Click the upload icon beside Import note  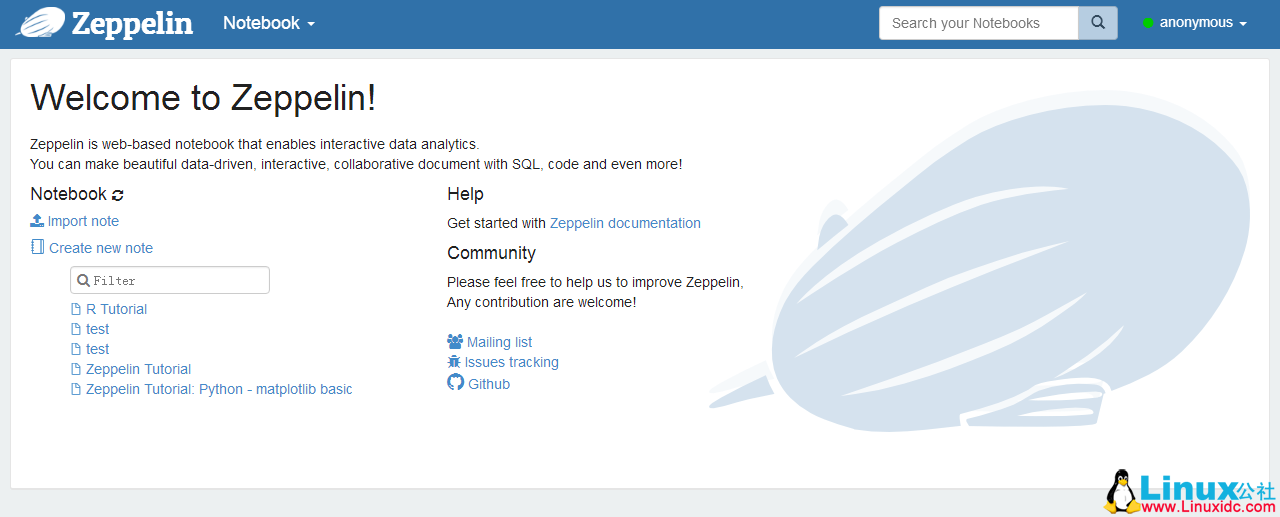point(37,221)
